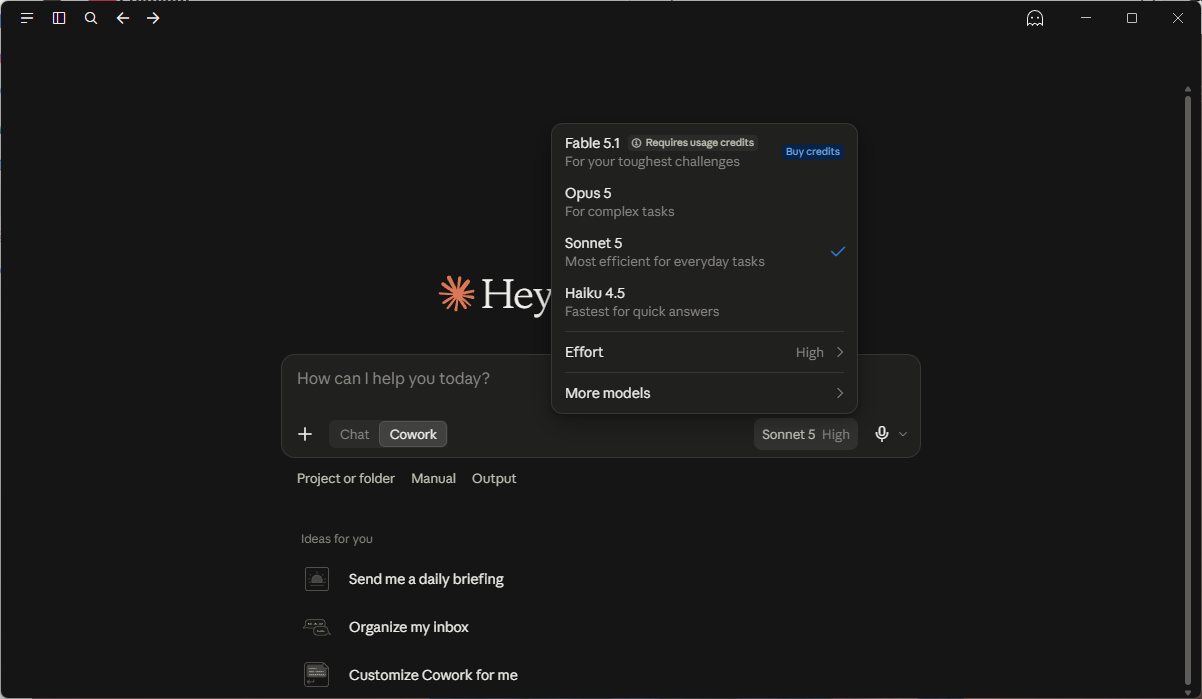1202x699 pixels.
Task: Click the checkmark next to Sonnet 5
Action: (x=838, y=251)
